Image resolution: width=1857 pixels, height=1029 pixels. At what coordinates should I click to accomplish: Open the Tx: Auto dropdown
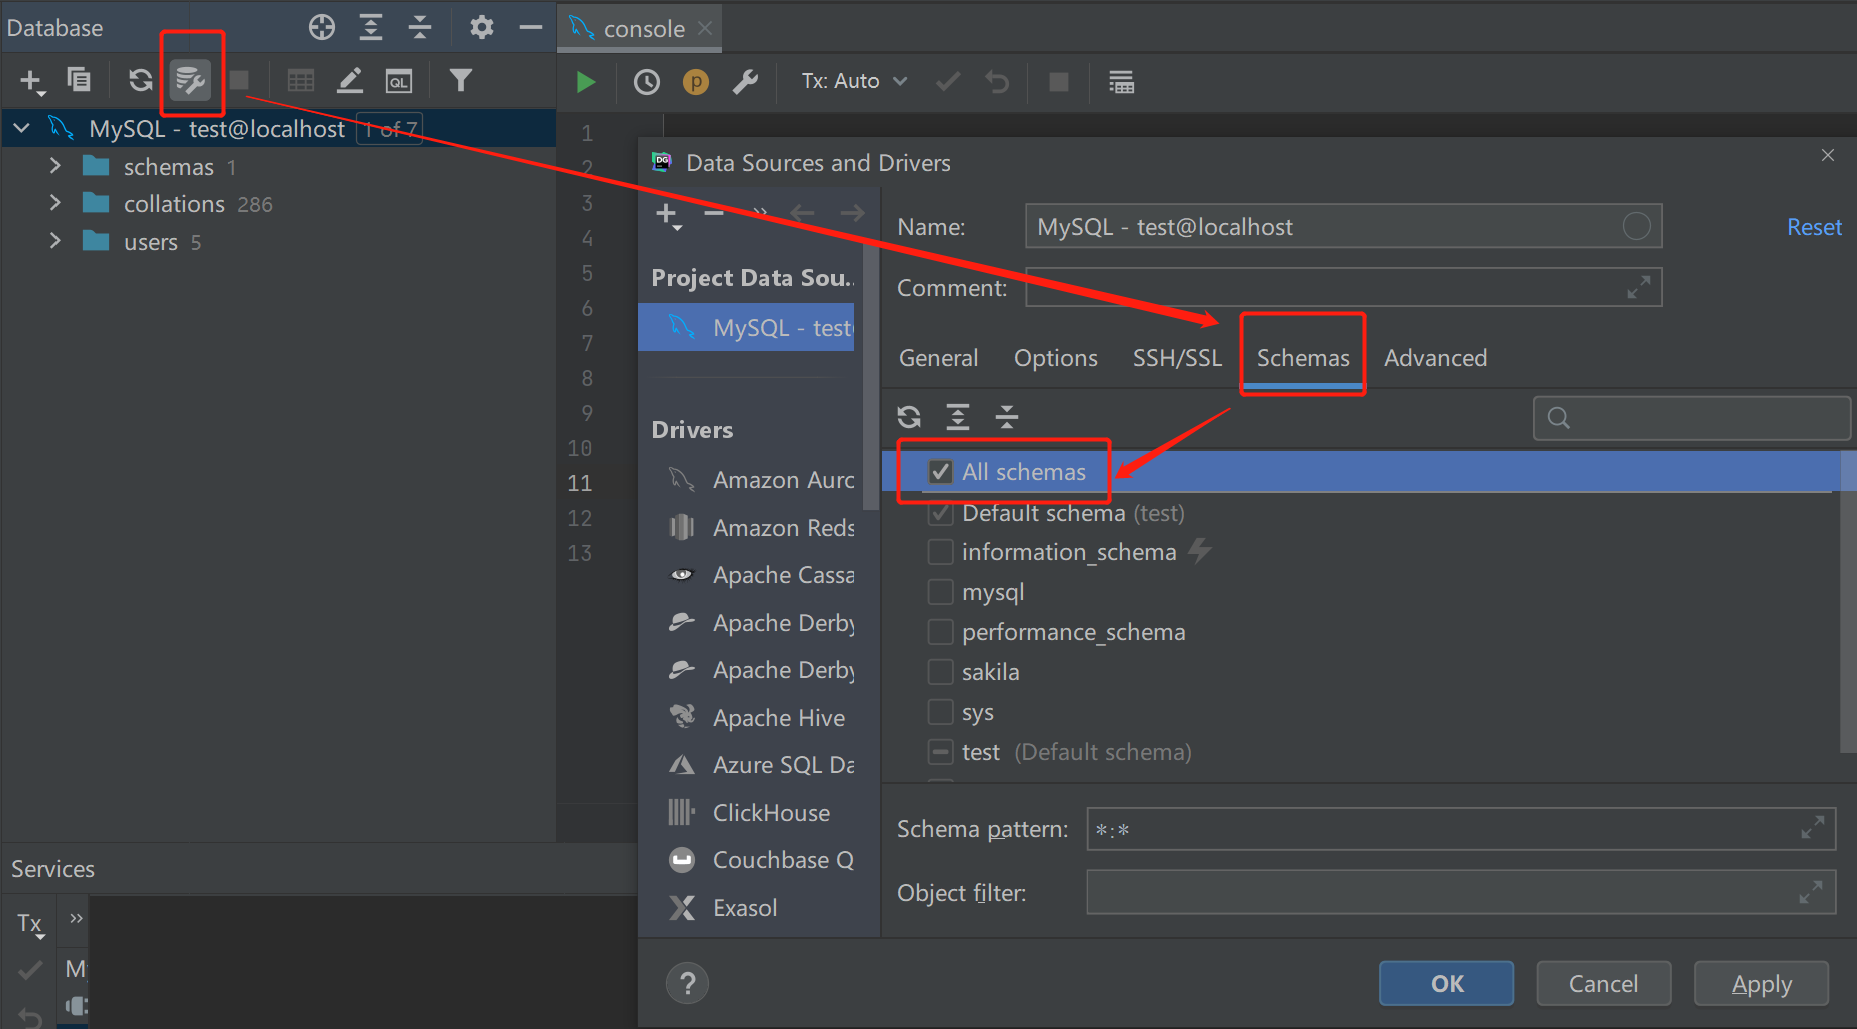coord(855,81)
